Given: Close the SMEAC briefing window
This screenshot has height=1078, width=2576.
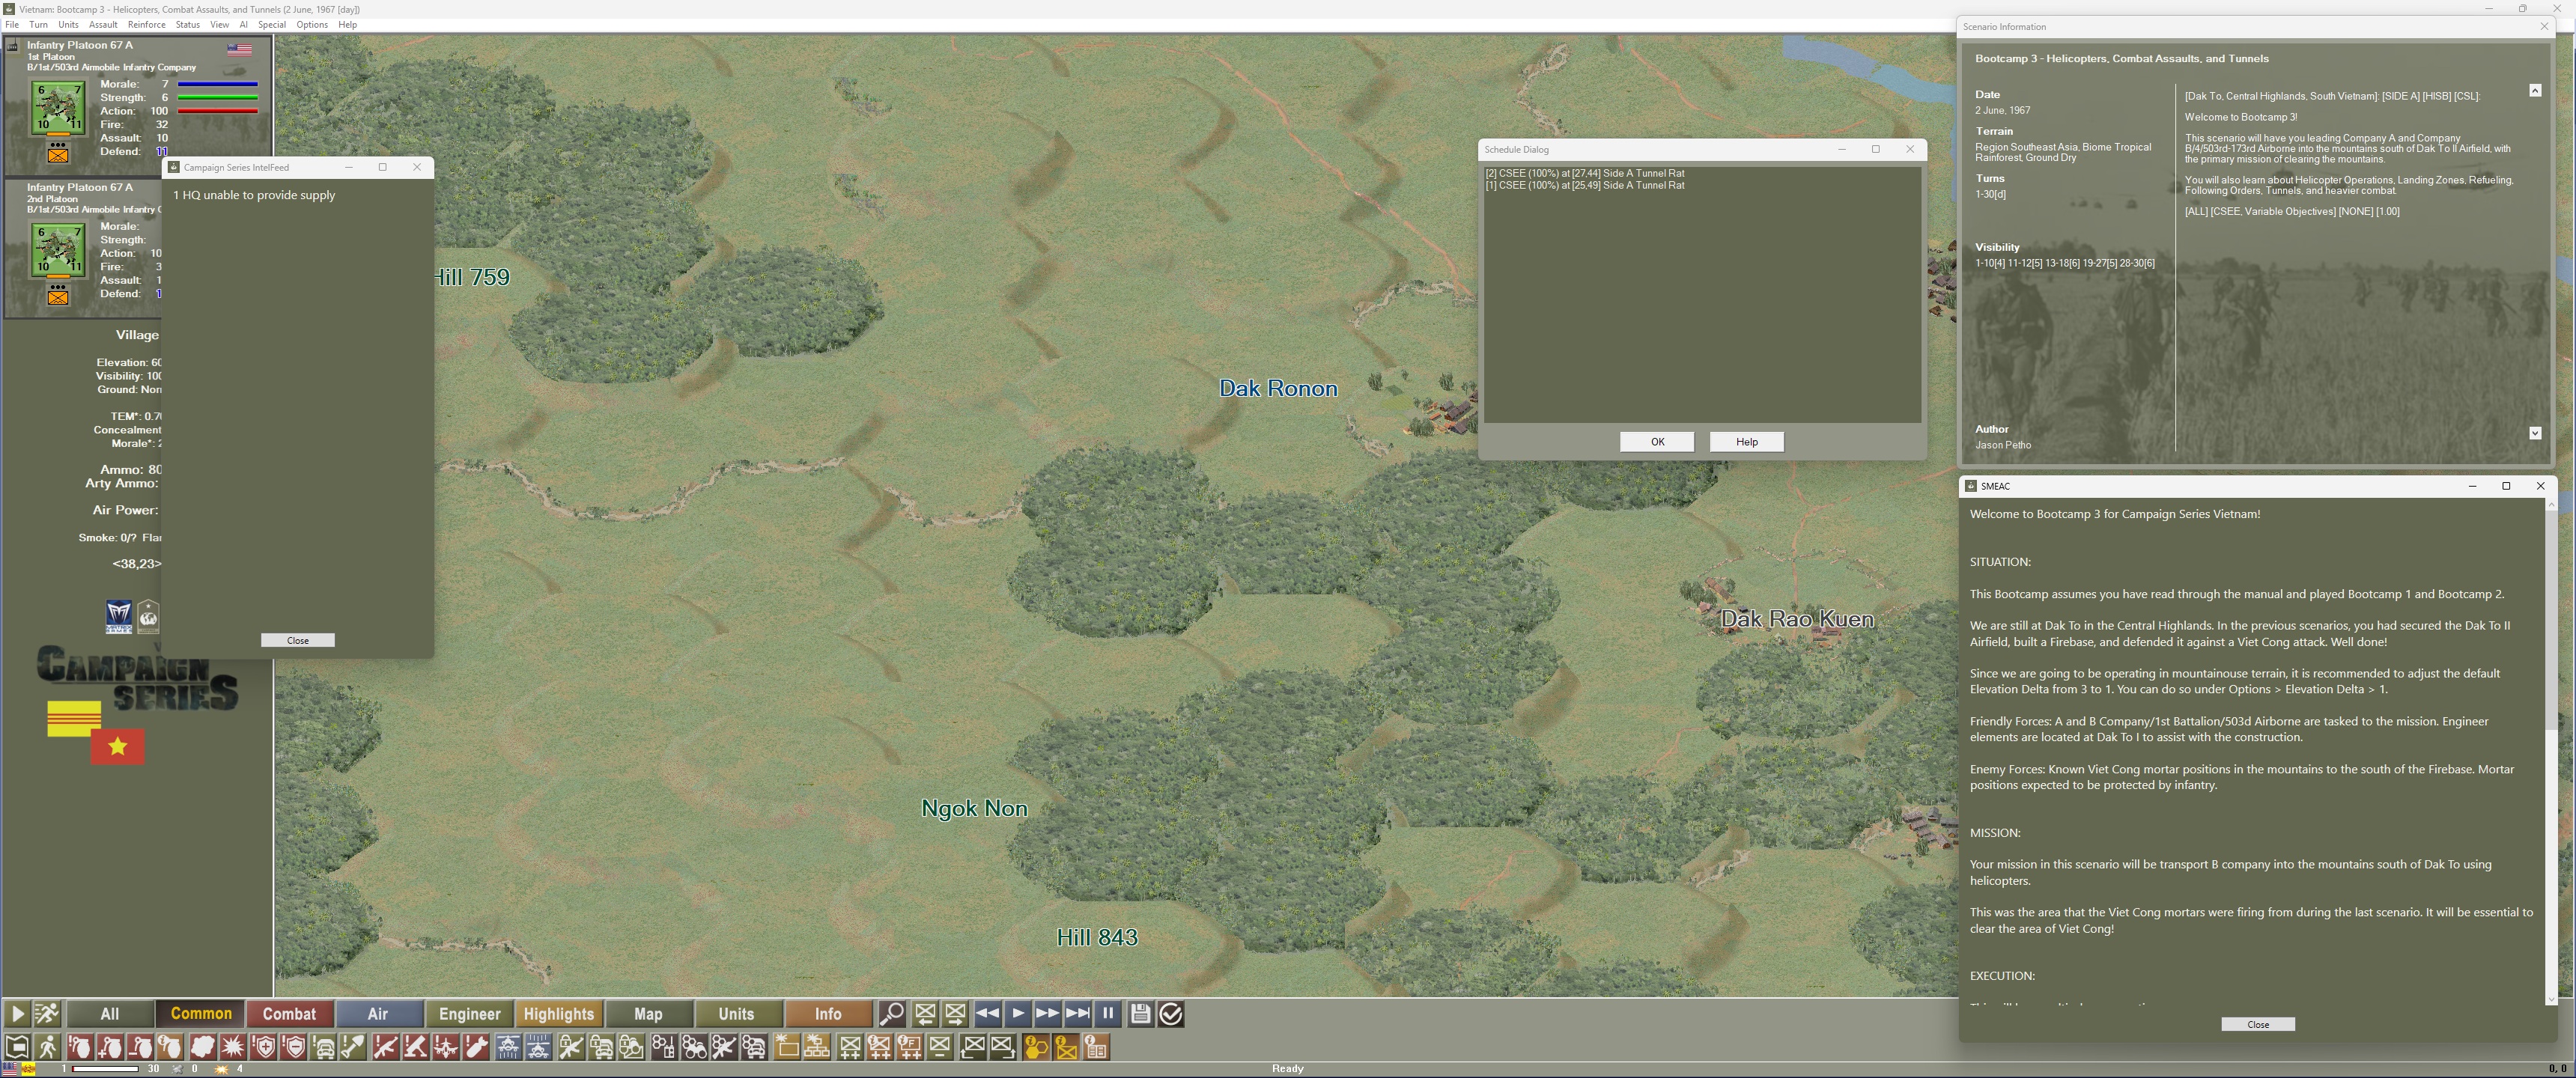Looking at the screenshot, I should [2257, 1024].
